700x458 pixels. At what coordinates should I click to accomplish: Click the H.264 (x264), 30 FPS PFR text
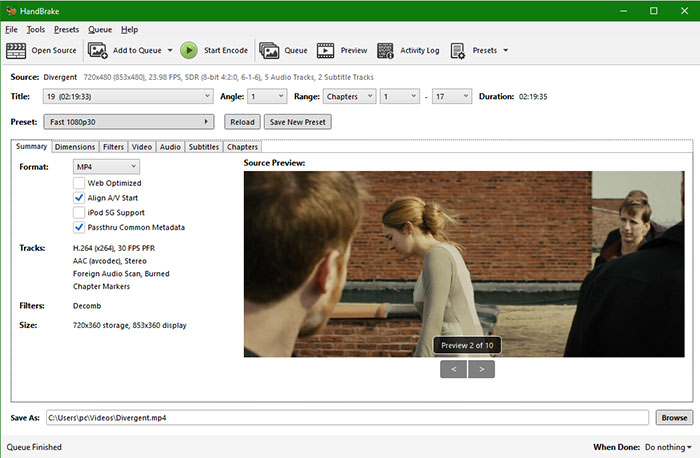[x=114, y=248]
